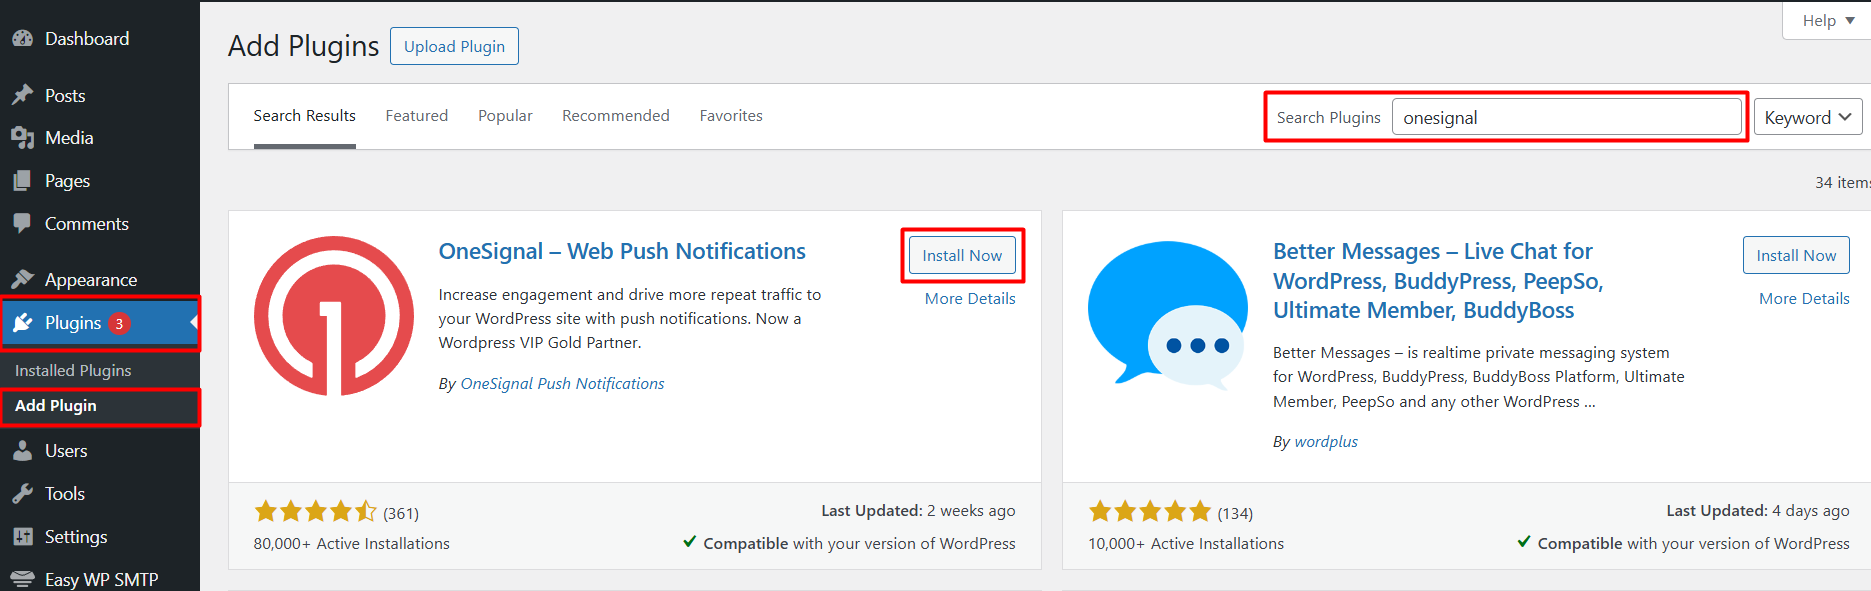The image size is (1871, 591).
Task: Click the Appearance paintbrush icon
Action: click(x=22, y=279)
